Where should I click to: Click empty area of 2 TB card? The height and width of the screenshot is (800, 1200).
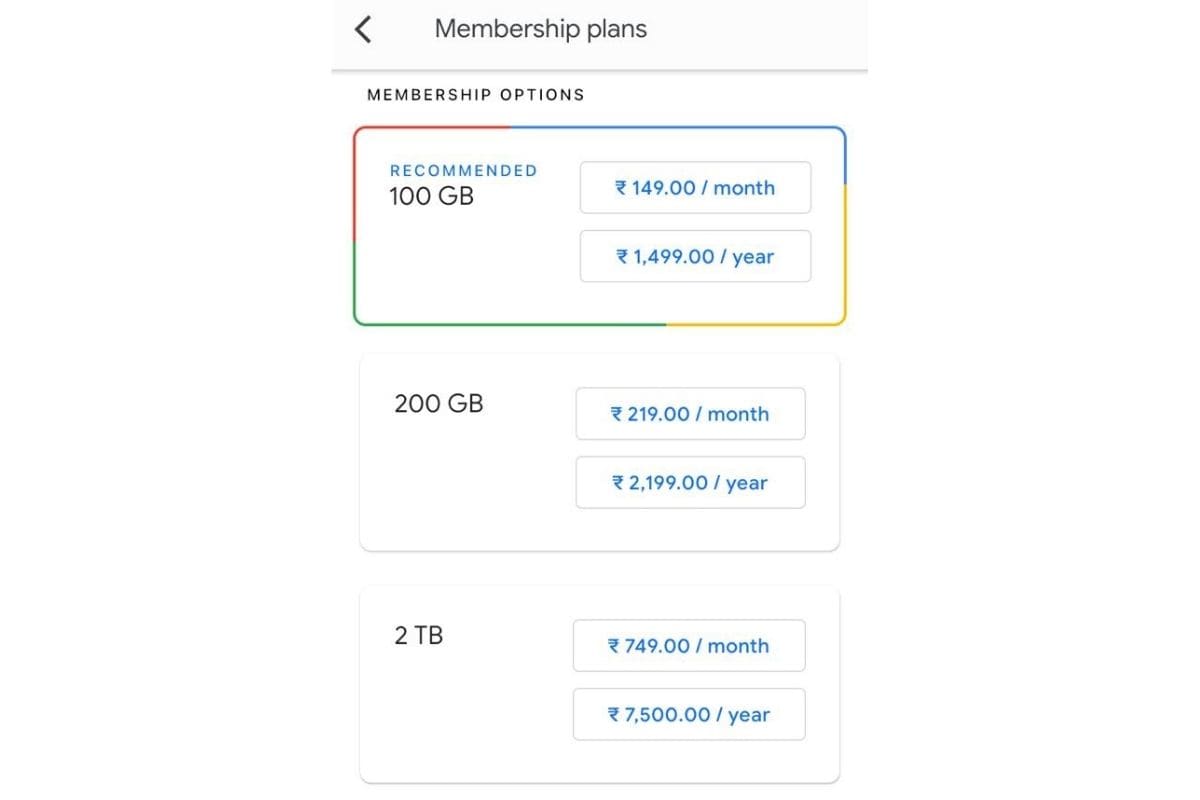pyautogui.click(x=460, y=720)
